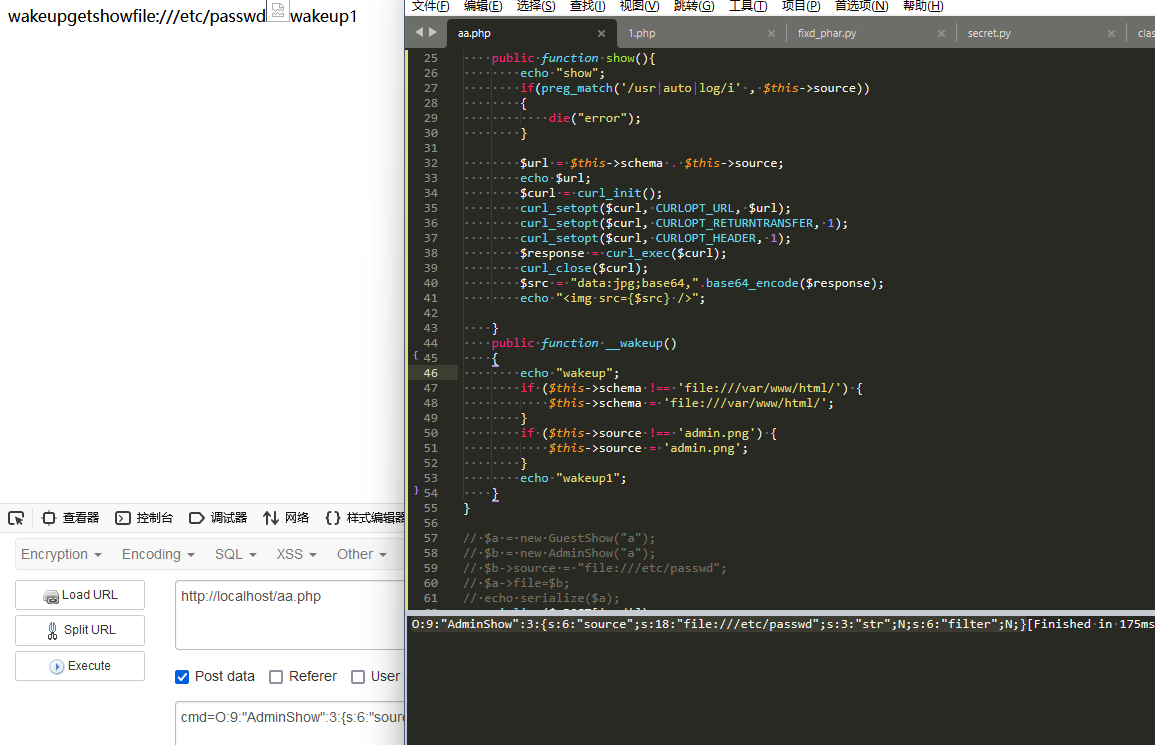
Task: Open the 调试器 debugger panel
Action: coord(218,518)
